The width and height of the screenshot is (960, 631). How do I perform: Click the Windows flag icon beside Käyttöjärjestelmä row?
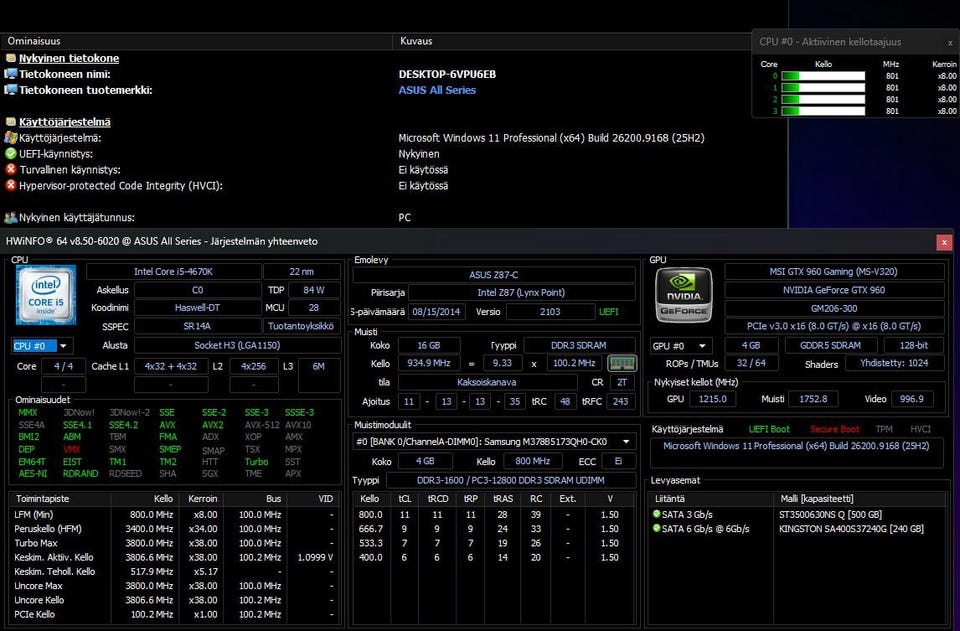point(10,138)
